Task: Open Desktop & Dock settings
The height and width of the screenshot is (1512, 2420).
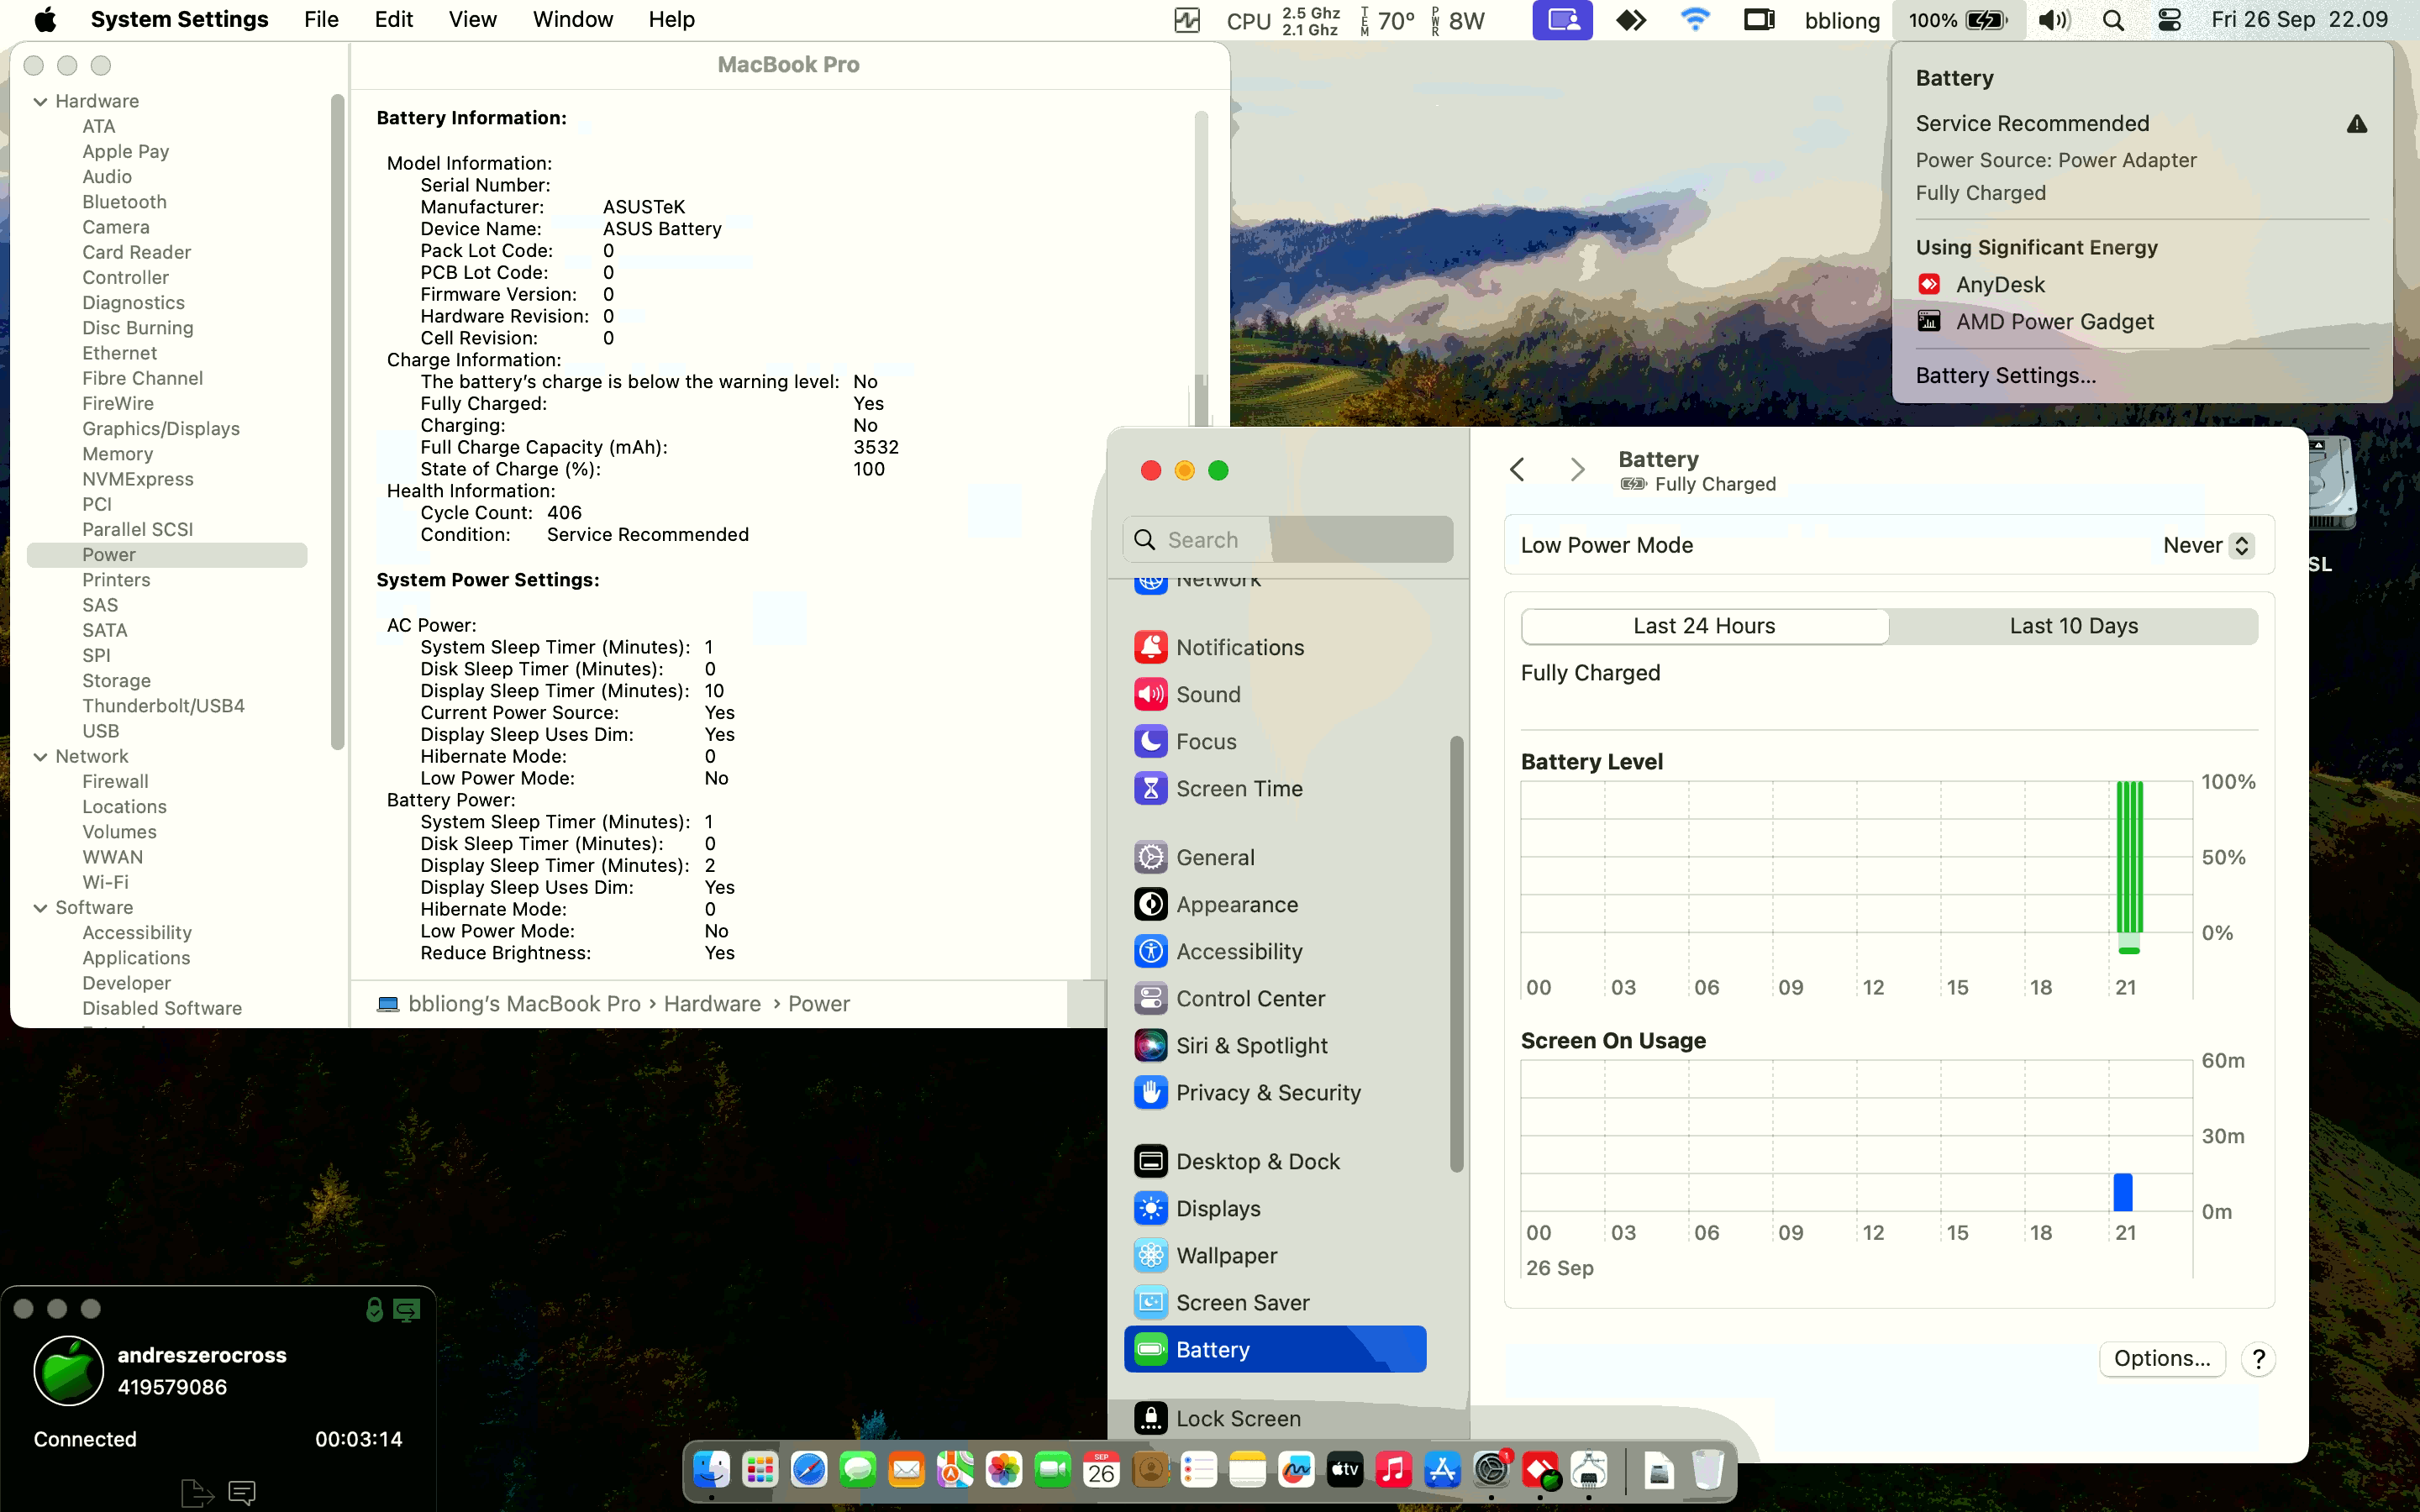Action: tap(1275, 1161)
